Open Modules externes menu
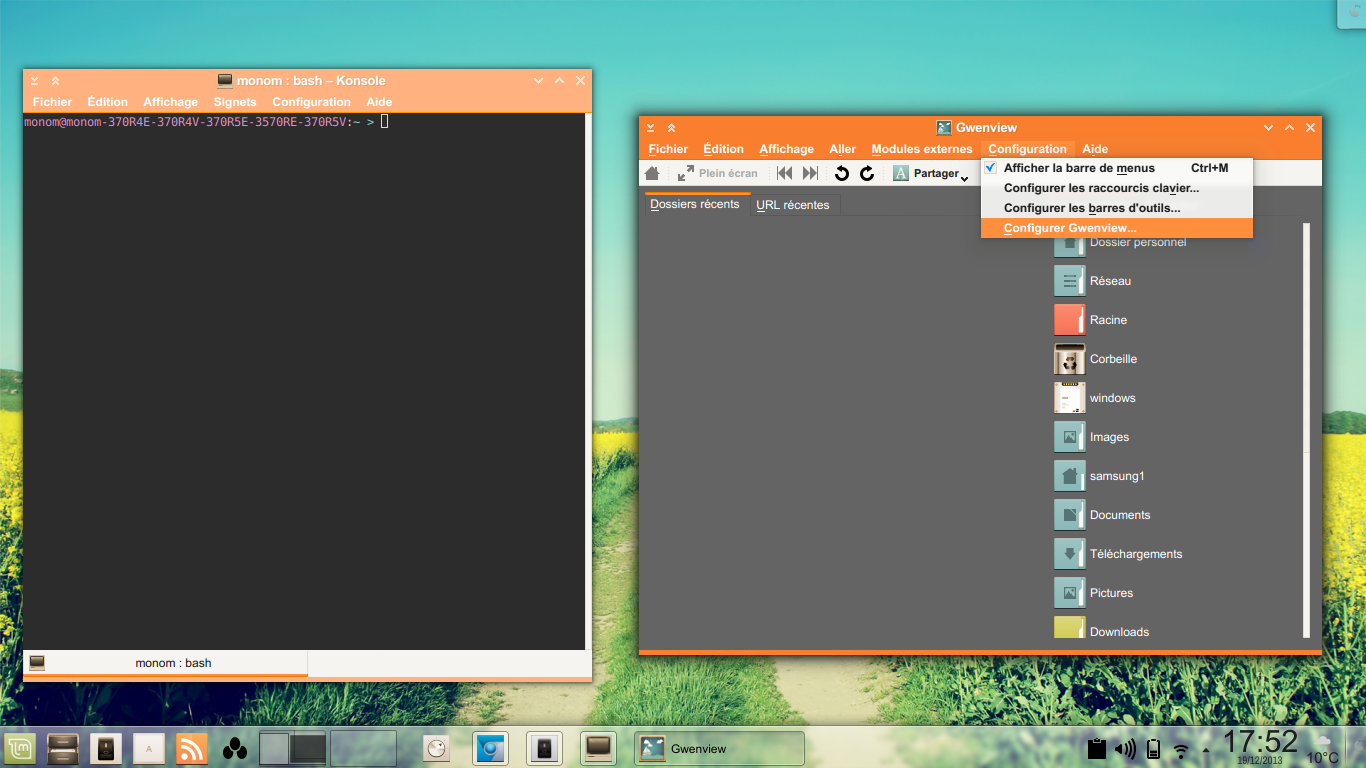 pos(922,149)
